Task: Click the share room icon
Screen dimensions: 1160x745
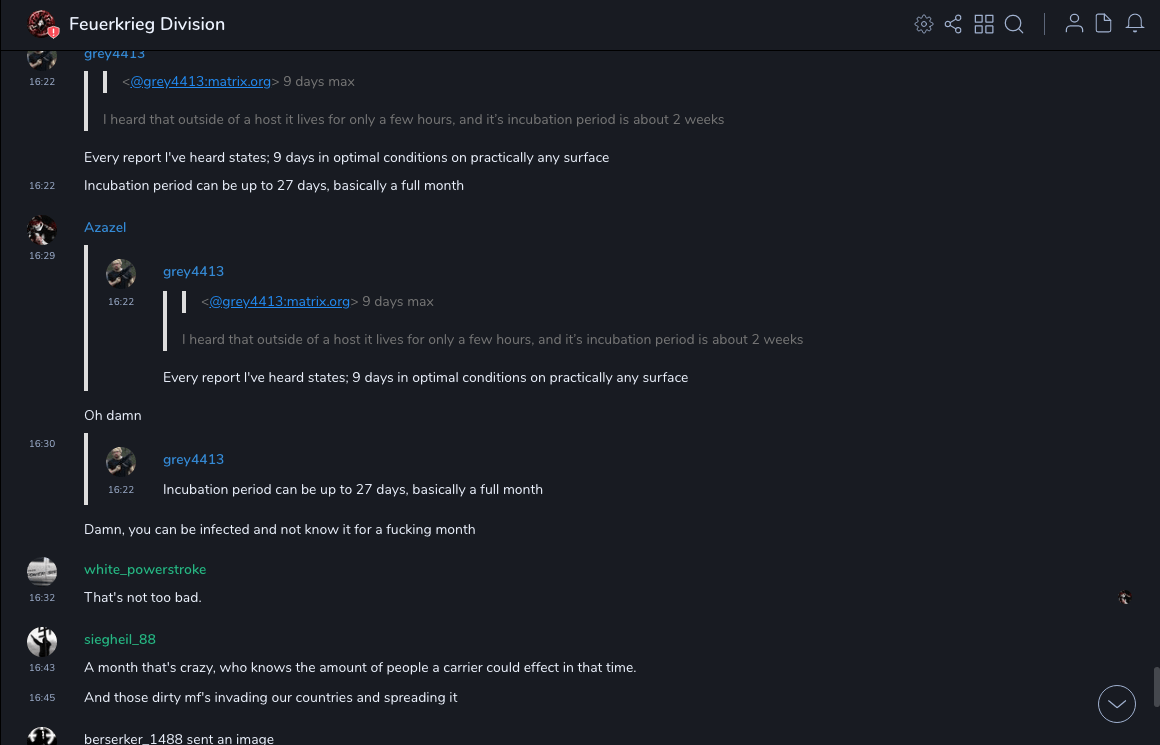Action: [953, 24]
